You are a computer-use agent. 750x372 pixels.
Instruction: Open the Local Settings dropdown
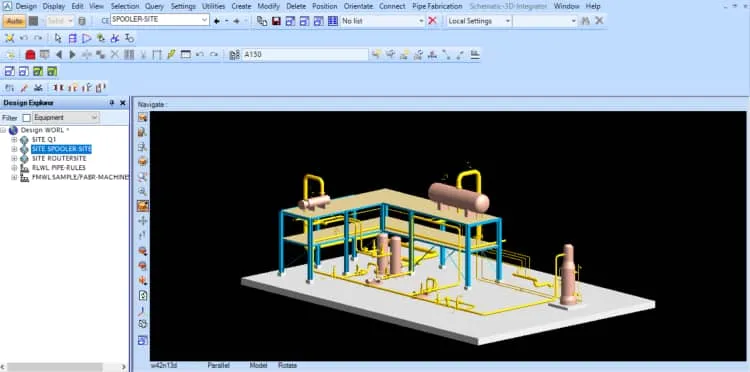507,21
